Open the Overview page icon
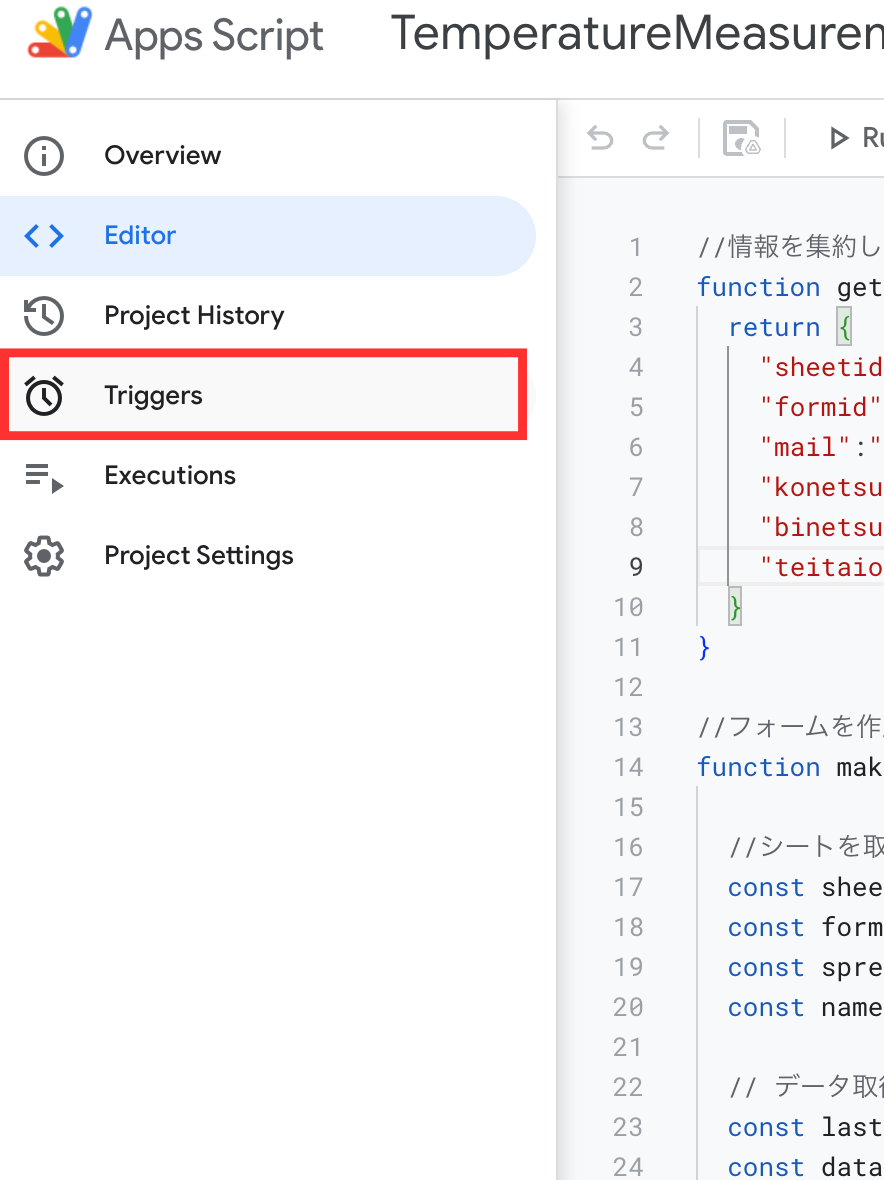 [x=44, y=156]
